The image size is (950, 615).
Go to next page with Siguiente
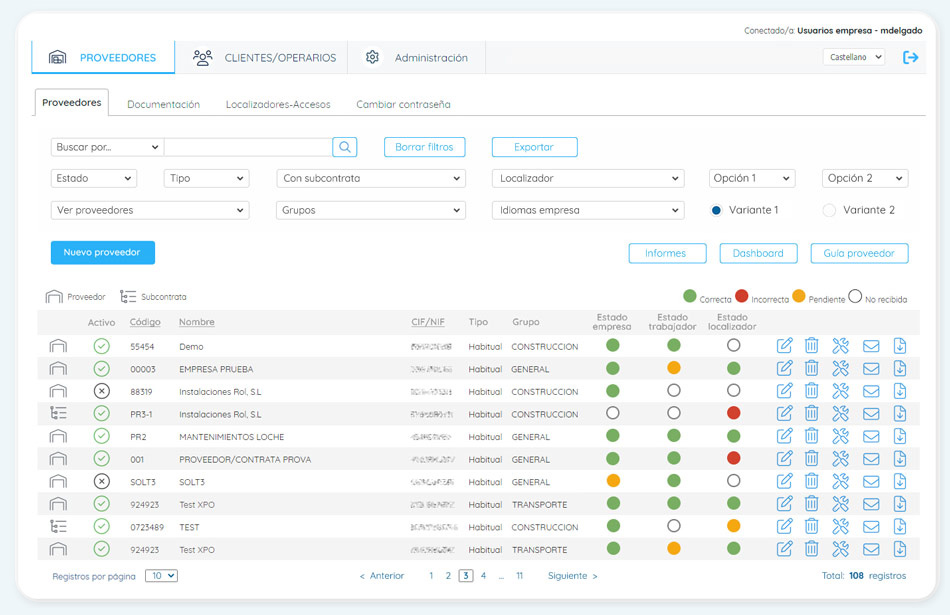click(x=573, y=576)
